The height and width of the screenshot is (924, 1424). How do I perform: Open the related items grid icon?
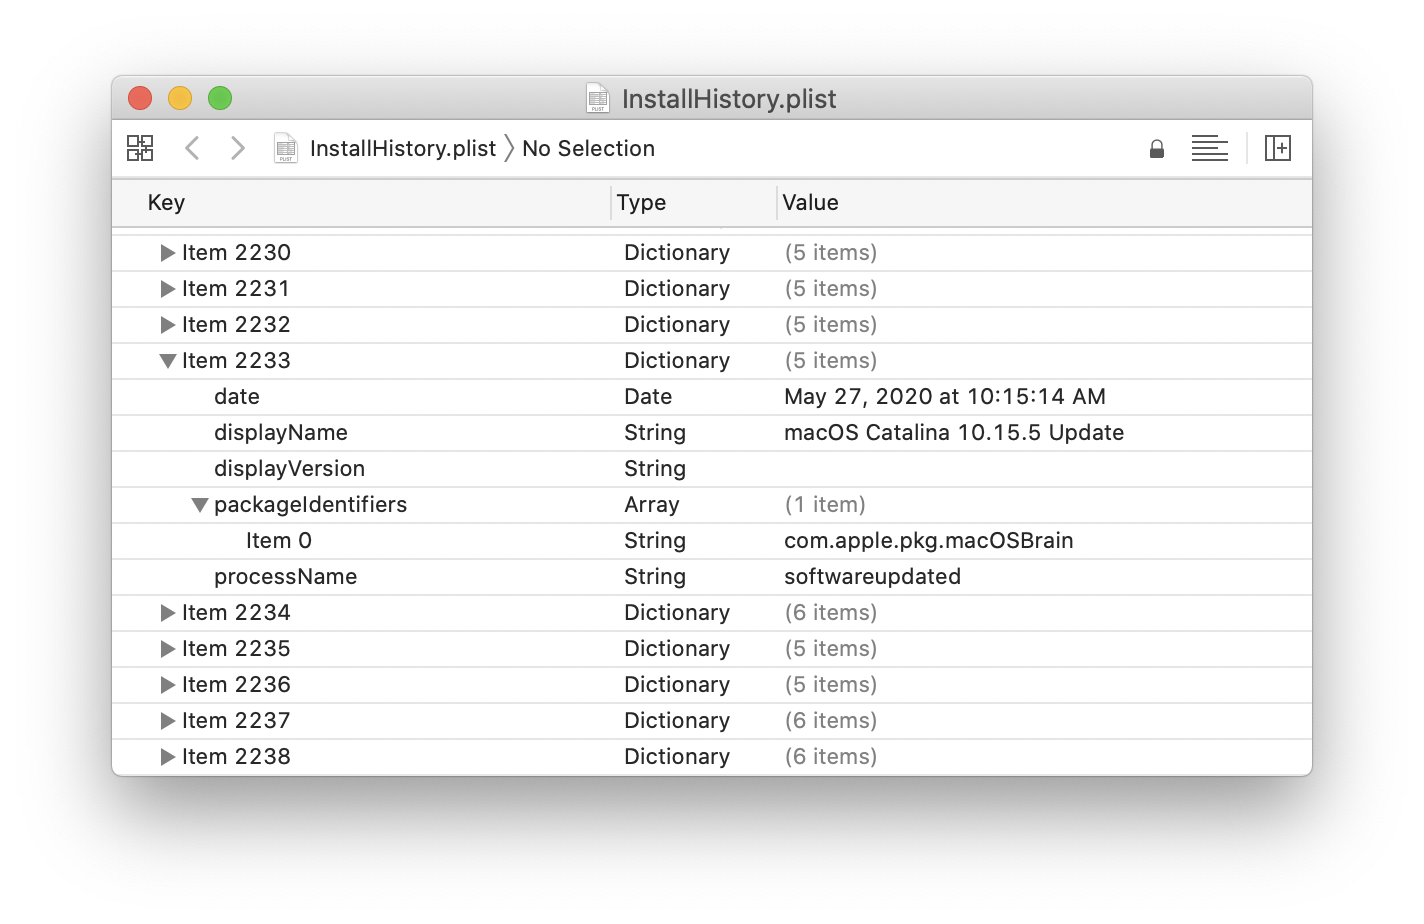click(140, 148)
